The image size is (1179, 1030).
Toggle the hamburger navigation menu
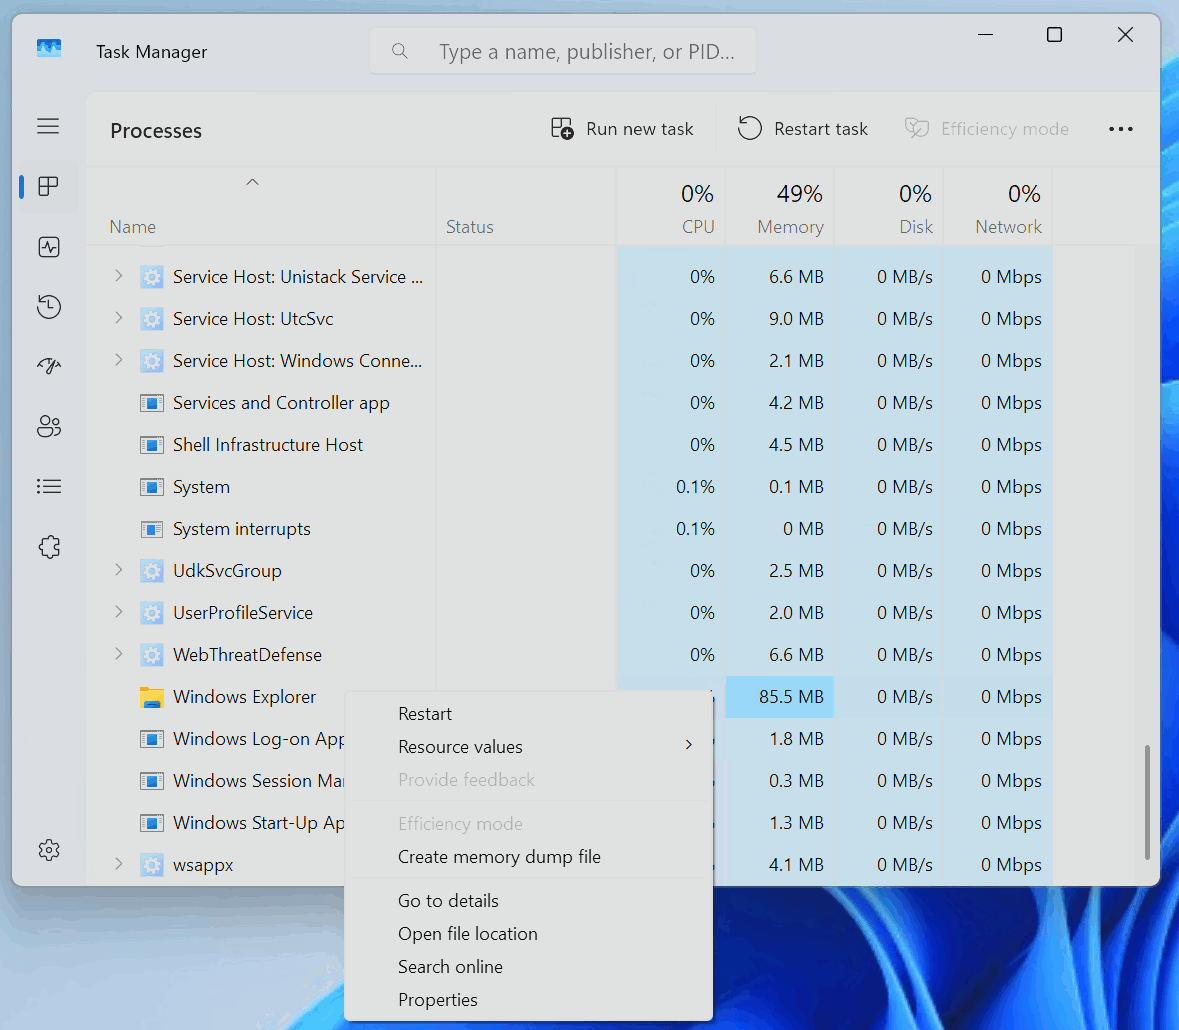(48, 126)
